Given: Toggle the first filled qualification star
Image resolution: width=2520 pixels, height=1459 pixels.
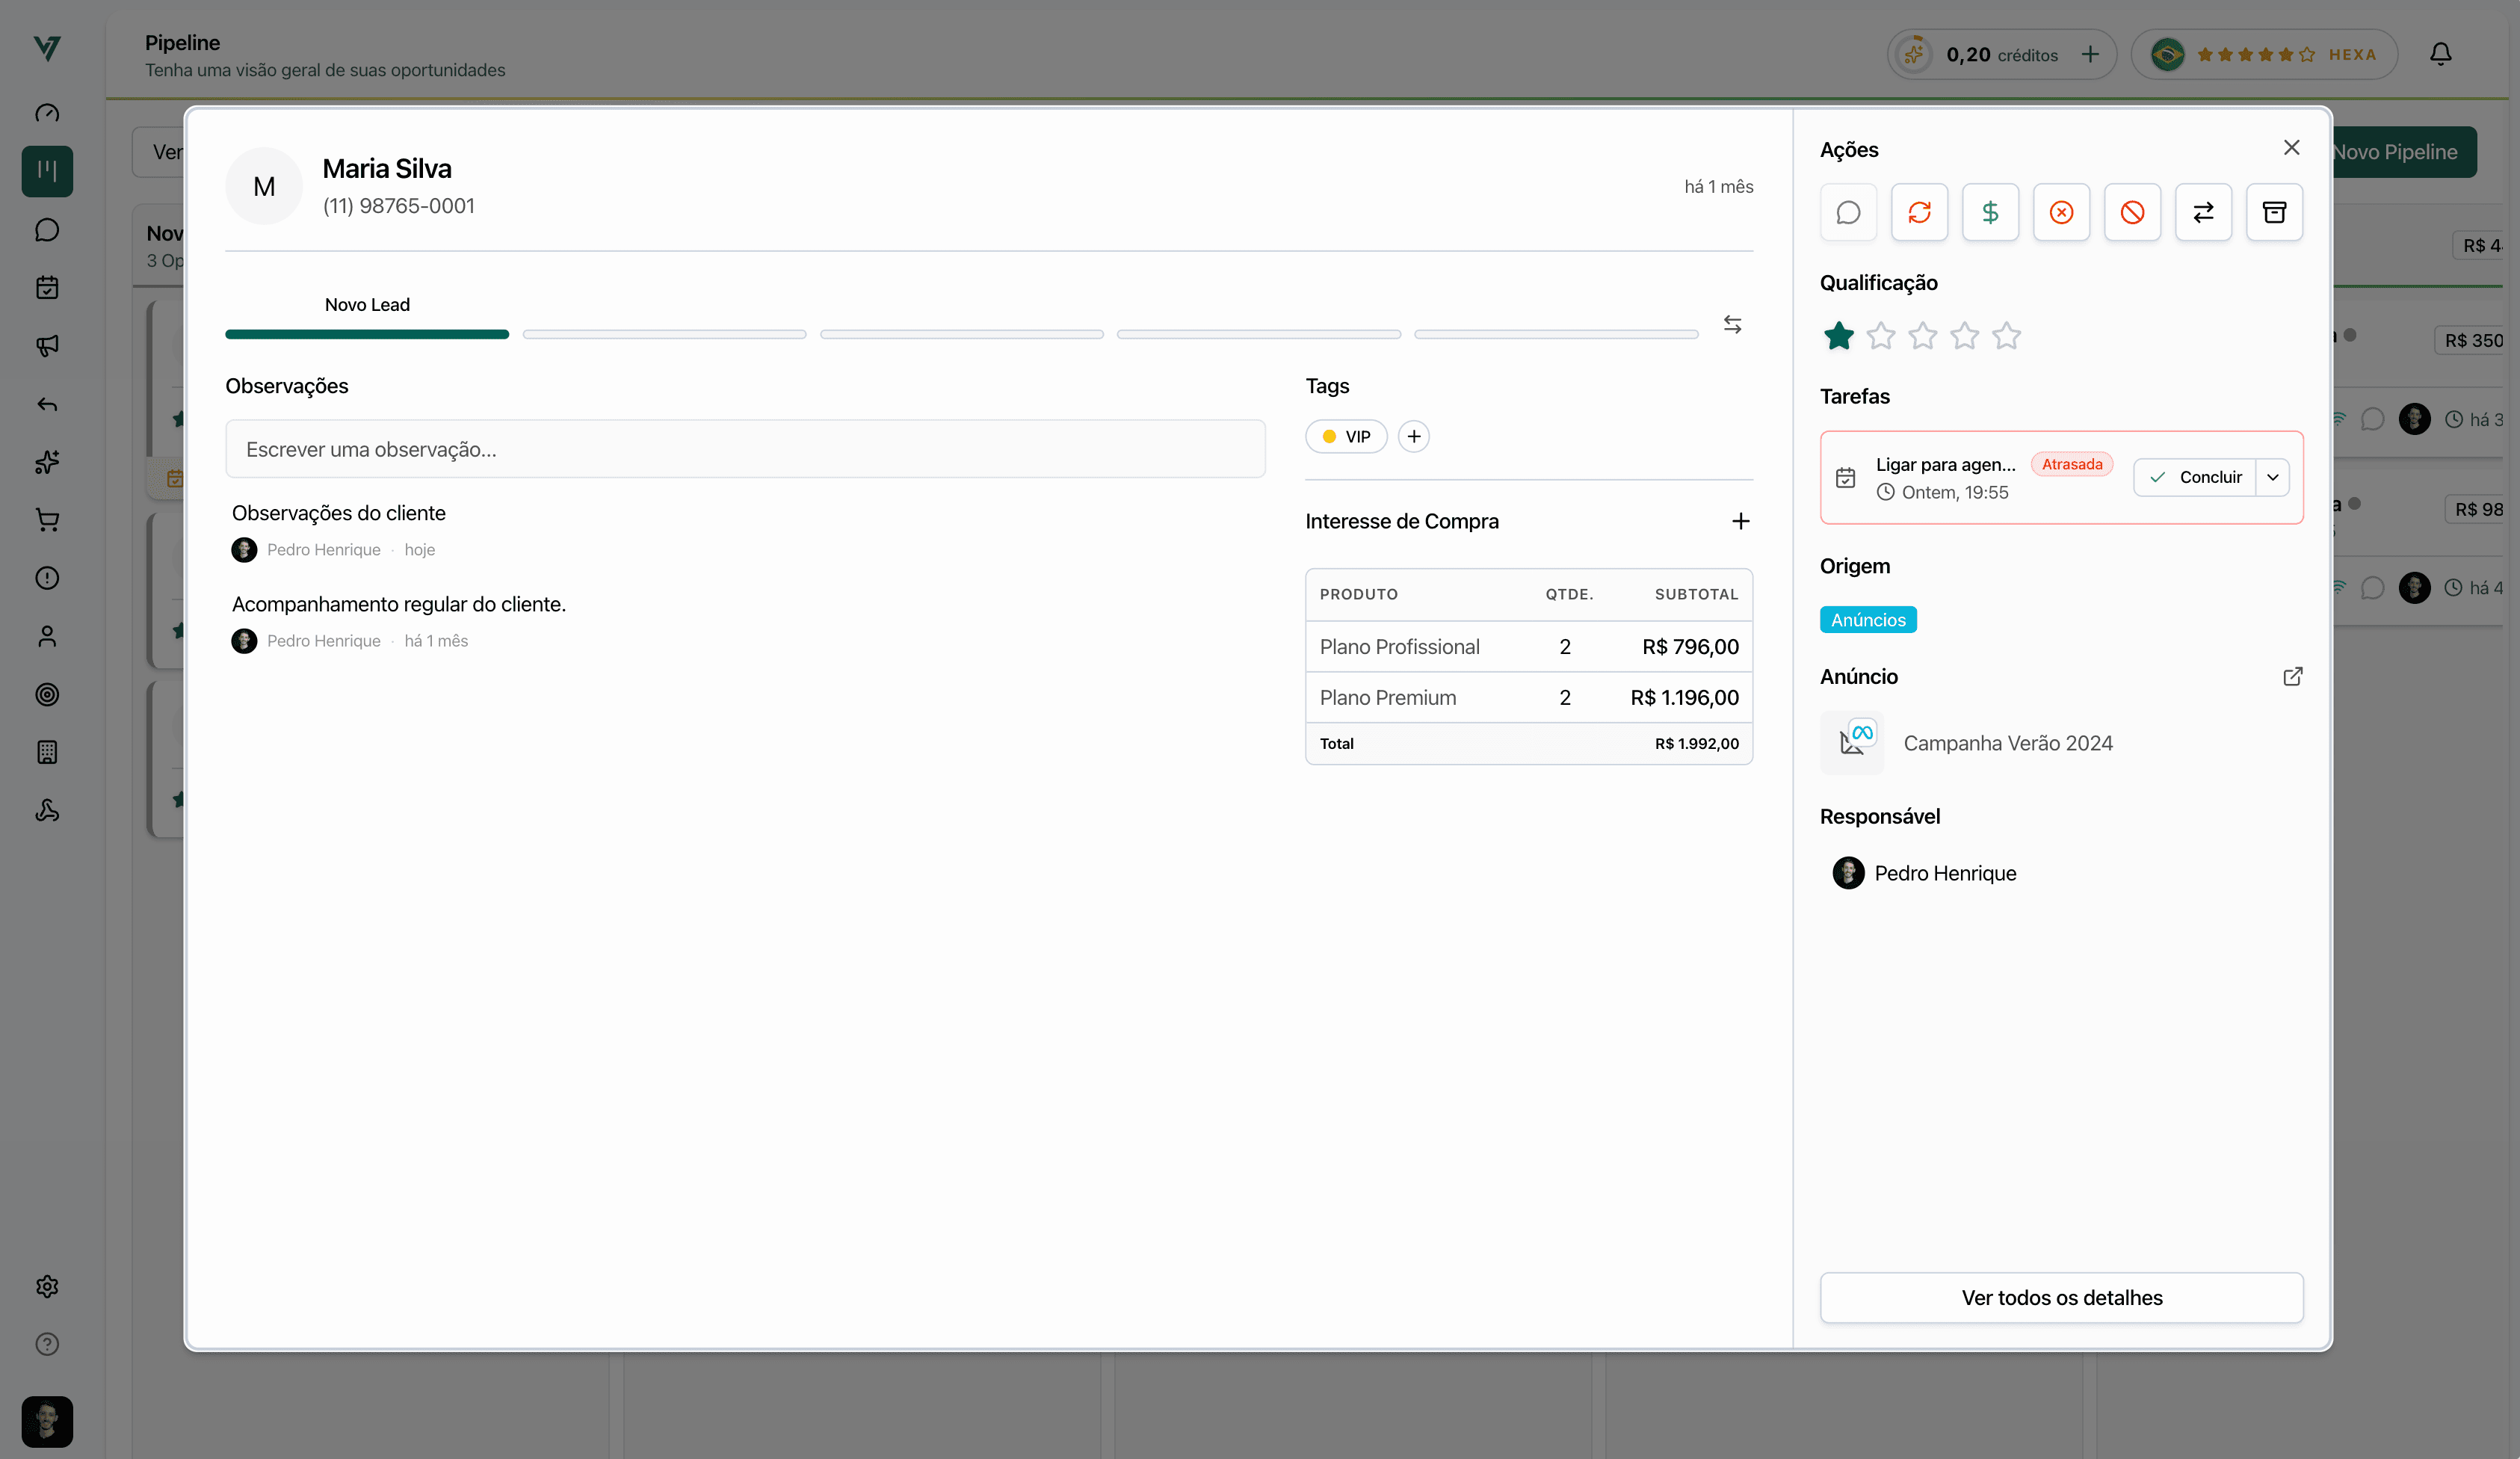Looking at the screenshot, I should pos(1838,336).
